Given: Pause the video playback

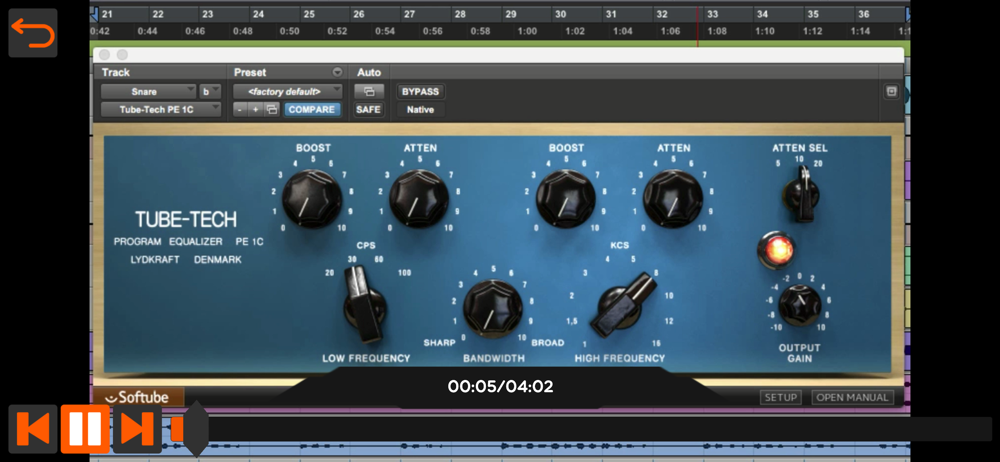Looking at the screenshot, I should click(x=85, y=429).
